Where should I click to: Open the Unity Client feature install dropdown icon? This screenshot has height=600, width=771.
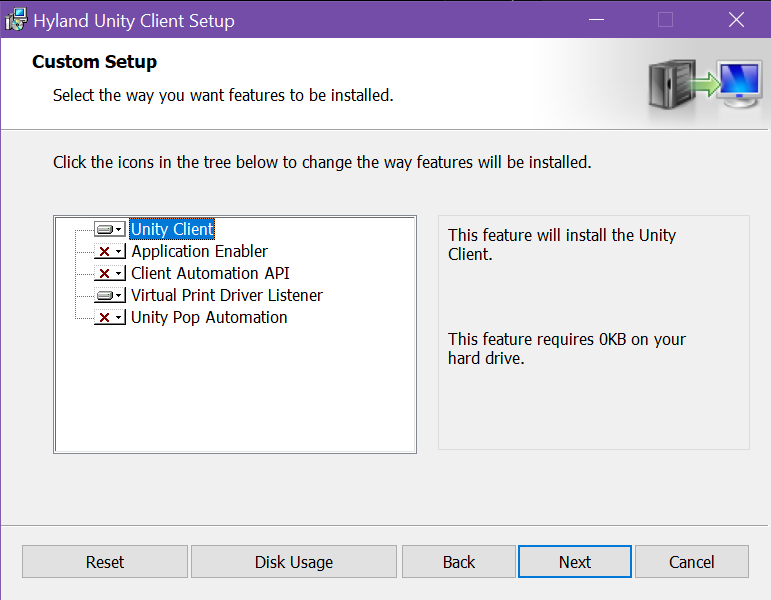110,229
